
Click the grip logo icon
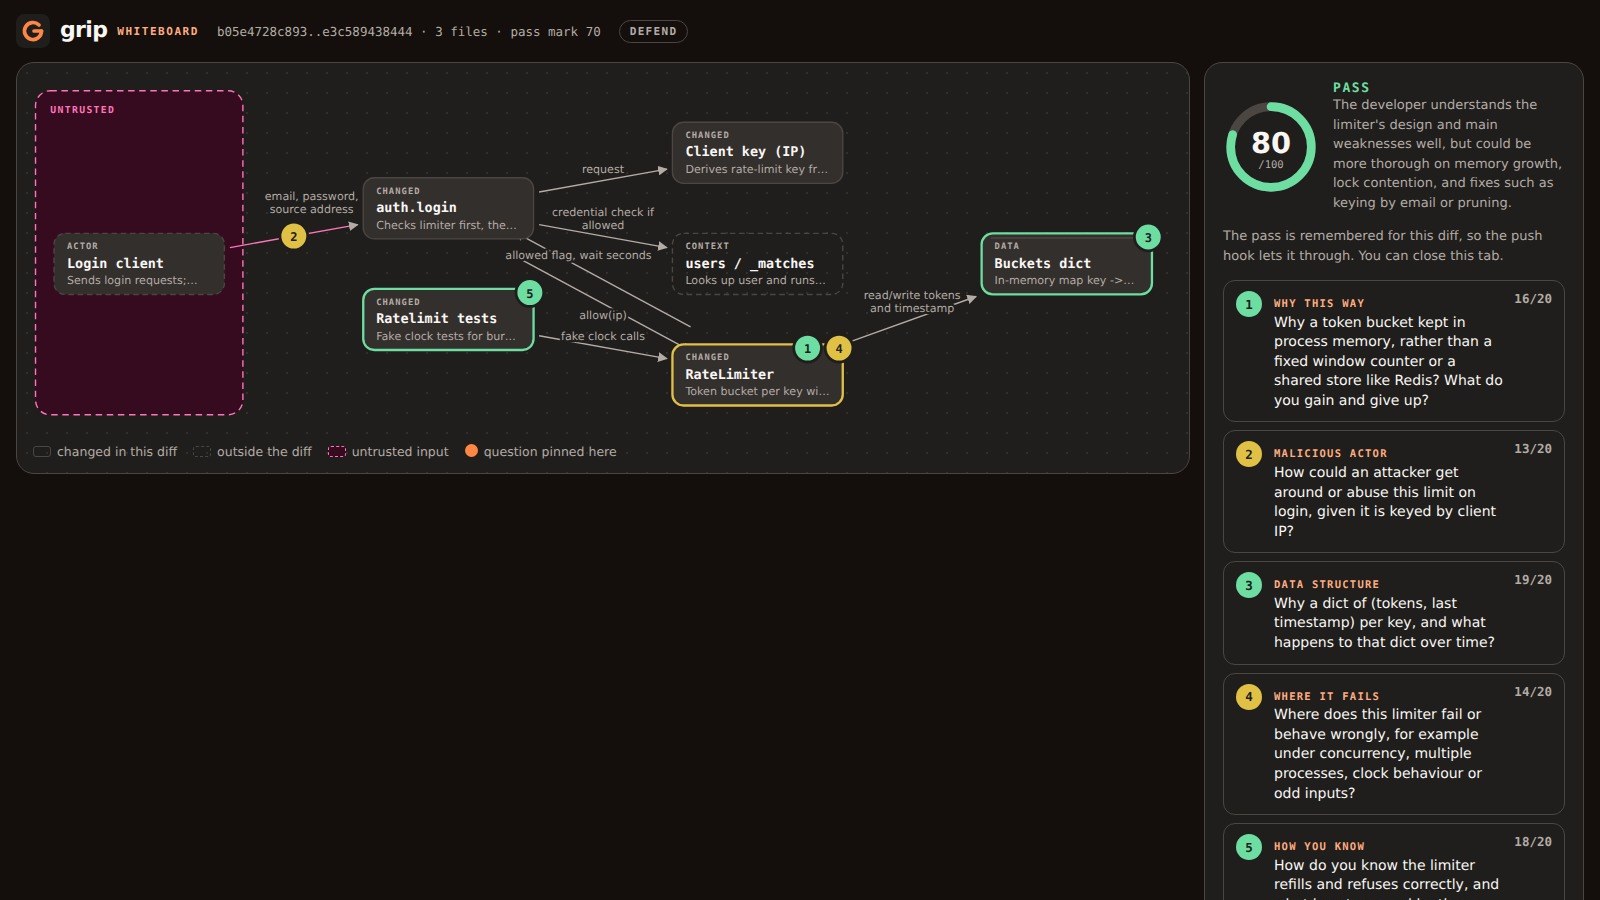[33, 31]
